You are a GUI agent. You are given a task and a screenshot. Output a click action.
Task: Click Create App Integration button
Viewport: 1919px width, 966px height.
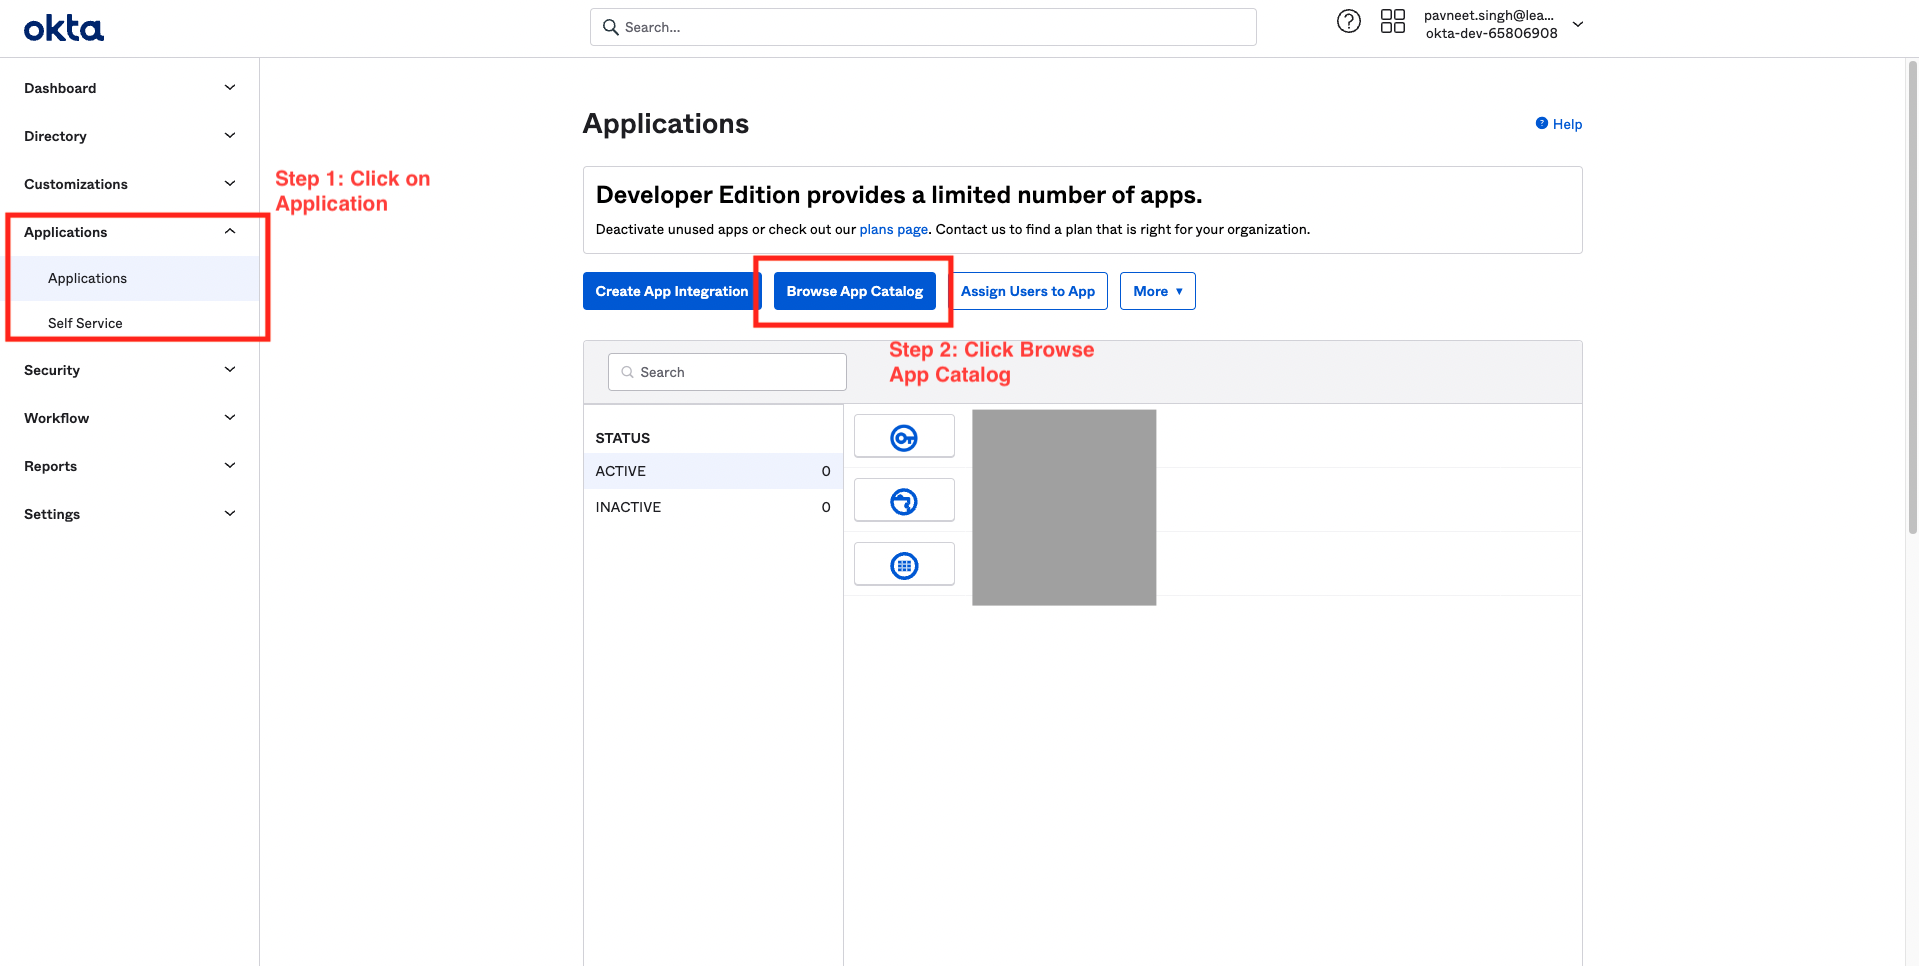tap(672, 291)
